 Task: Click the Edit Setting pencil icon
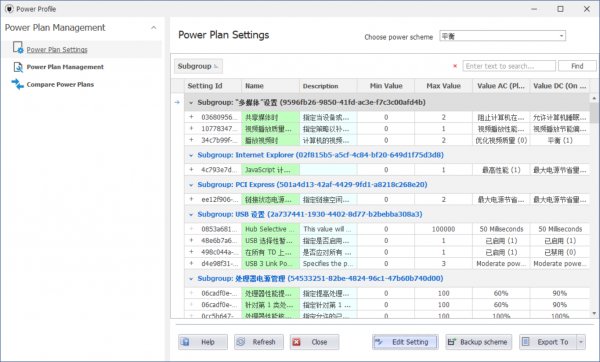(x=379, y=342)
